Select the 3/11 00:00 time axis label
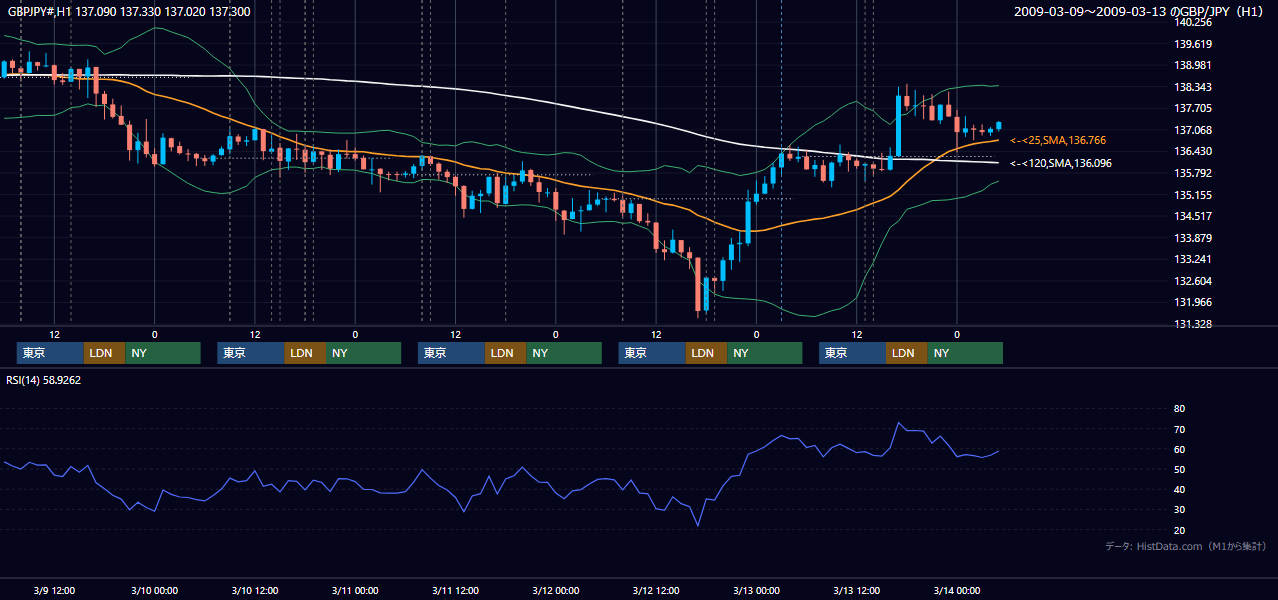The height and width of the screenshot is (600, 1278). (x=355, y=590)
